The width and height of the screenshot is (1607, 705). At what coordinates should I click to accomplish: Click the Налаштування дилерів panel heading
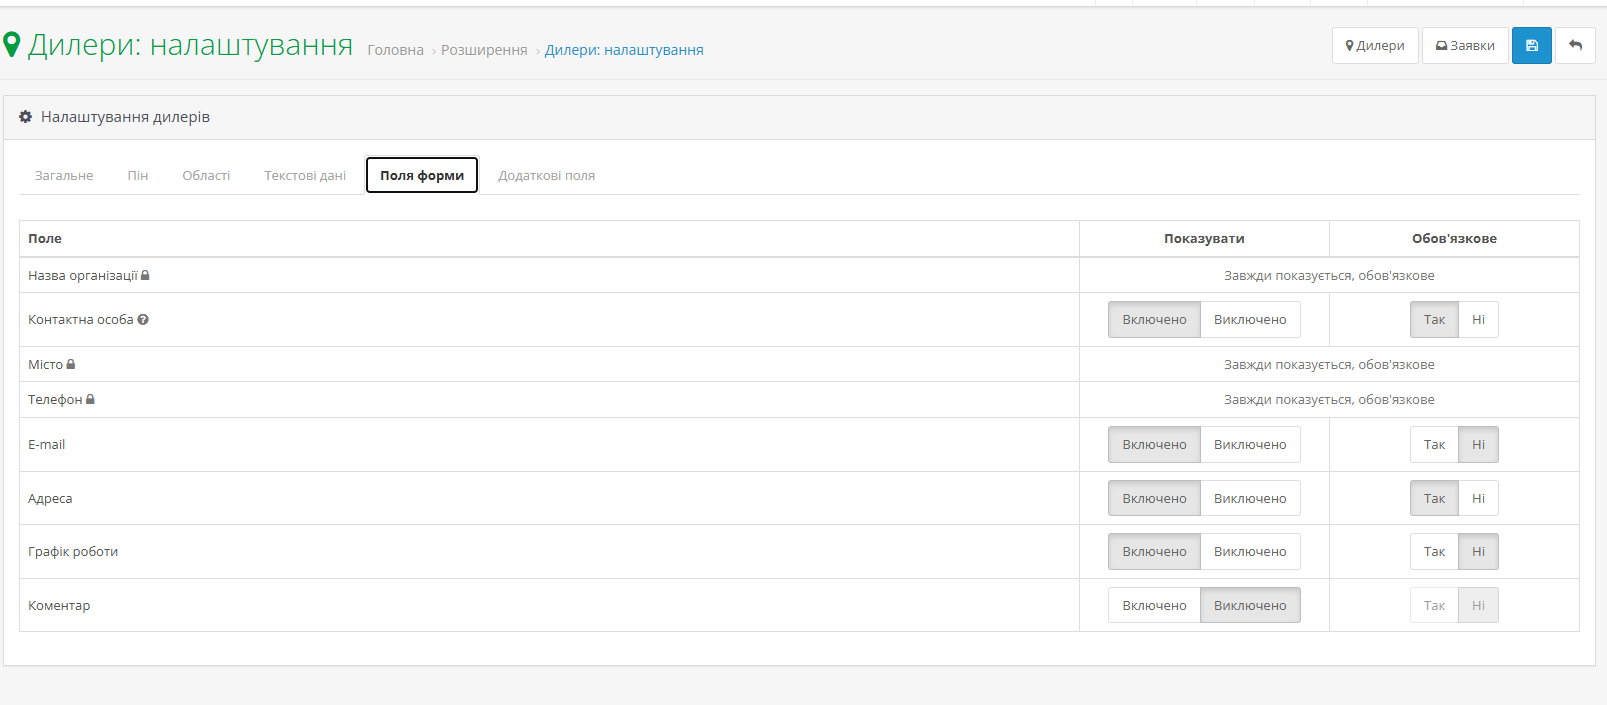coord(125,117)
